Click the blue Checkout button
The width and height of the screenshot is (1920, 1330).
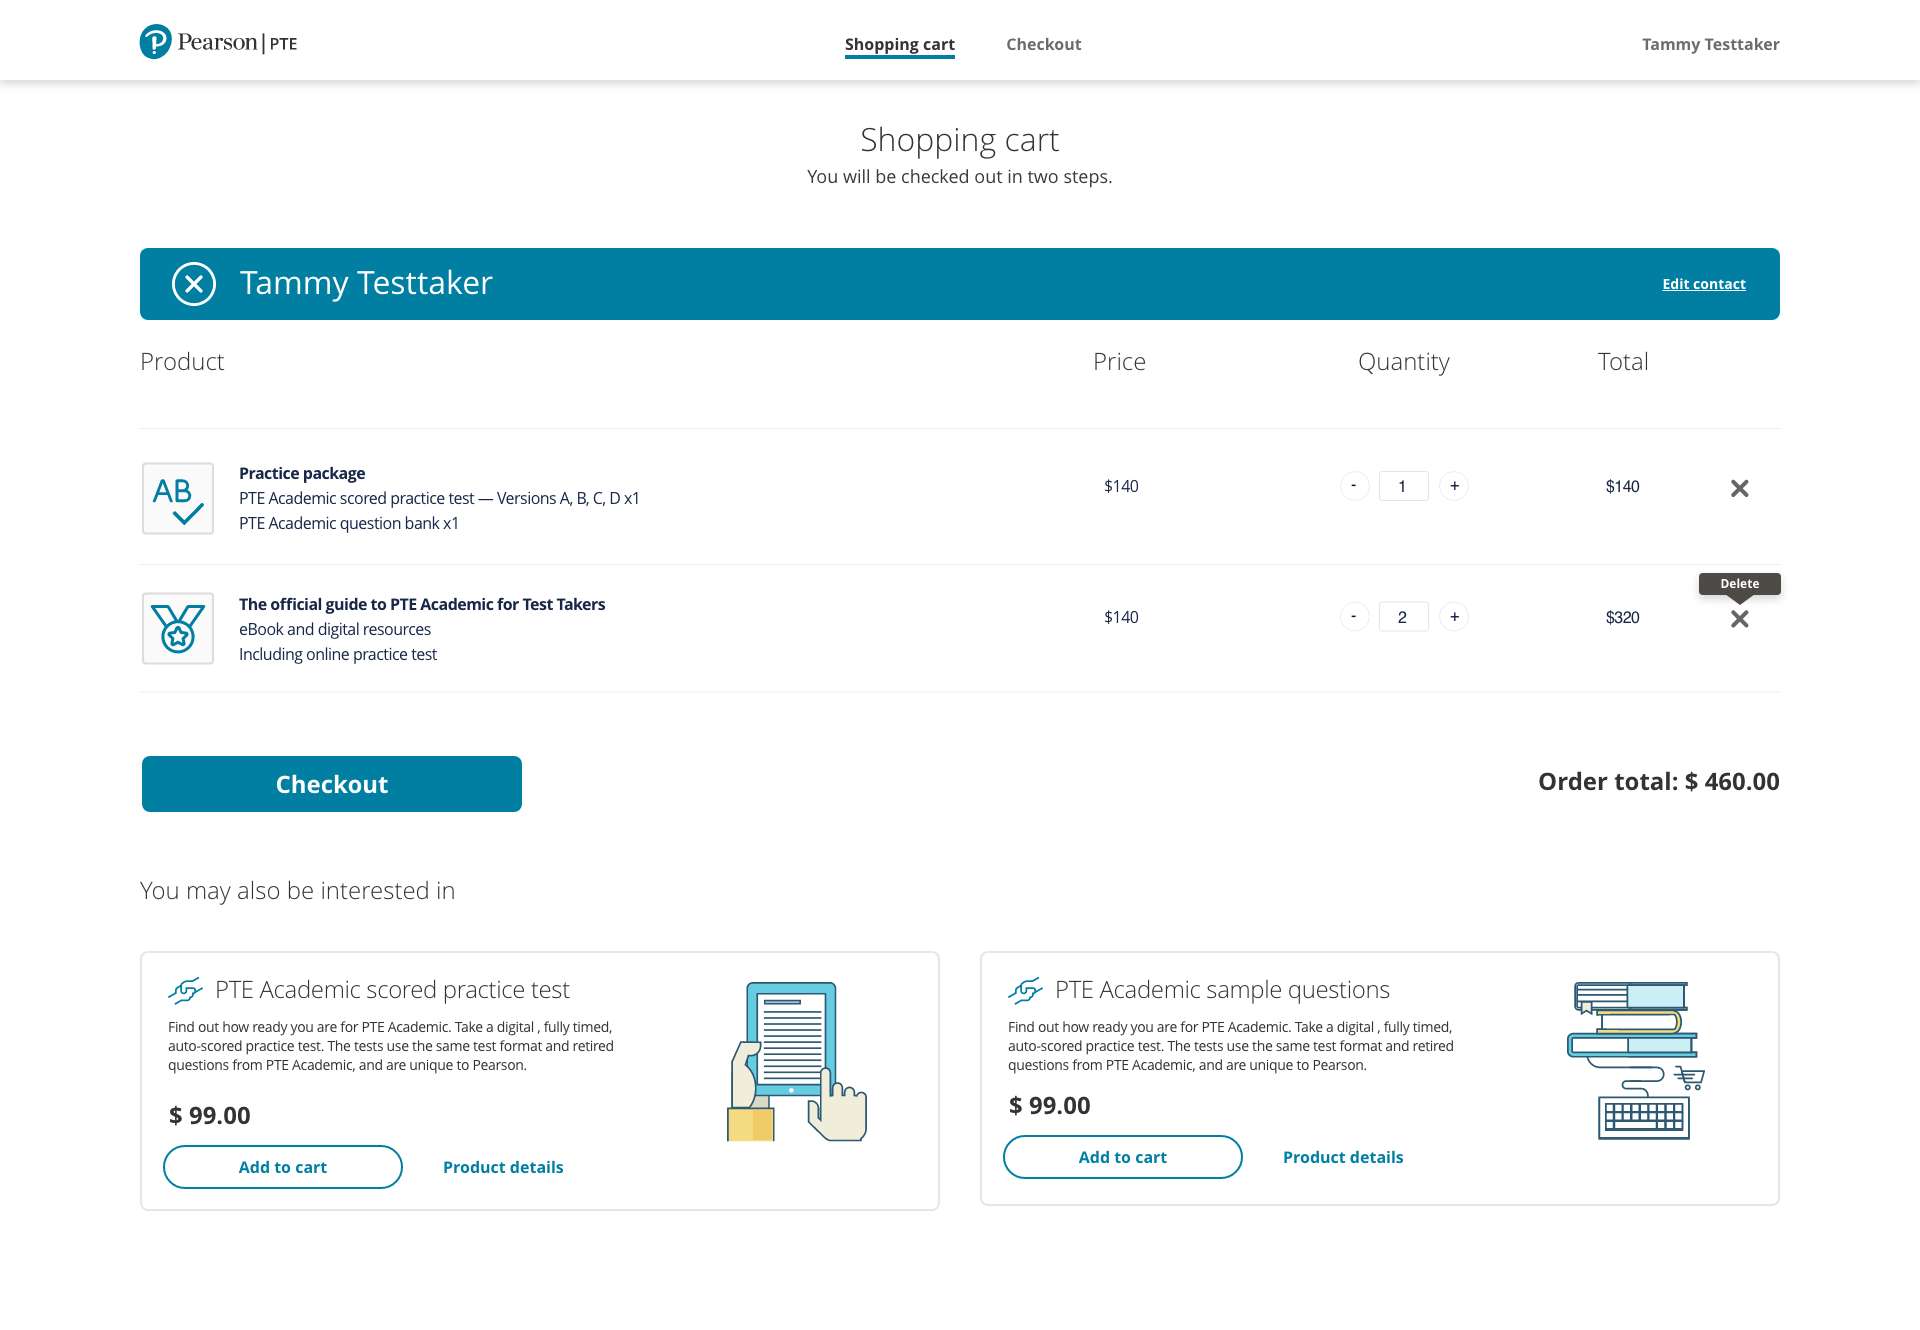click(332, 784)
